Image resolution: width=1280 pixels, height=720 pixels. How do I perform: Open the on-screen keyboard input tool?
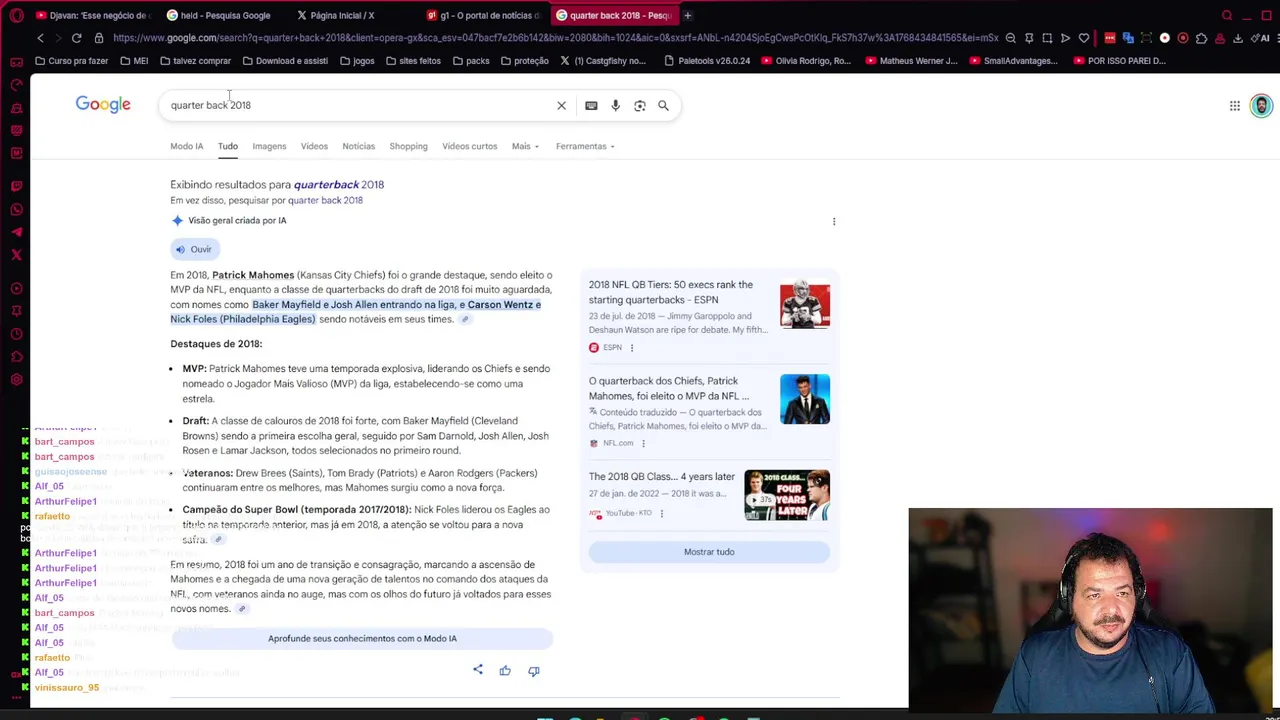[591, 105]
